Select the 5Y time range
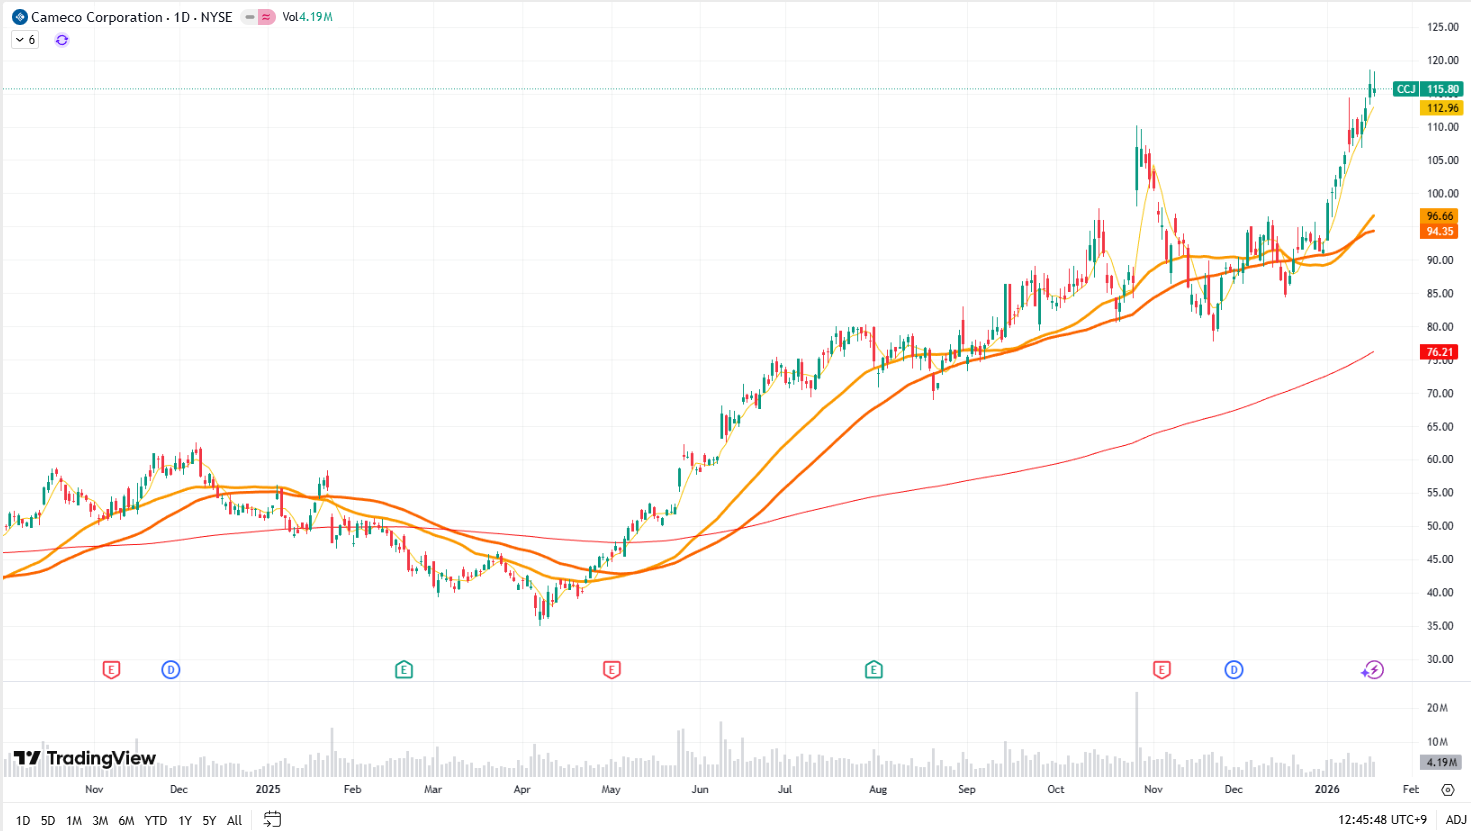 209,820
